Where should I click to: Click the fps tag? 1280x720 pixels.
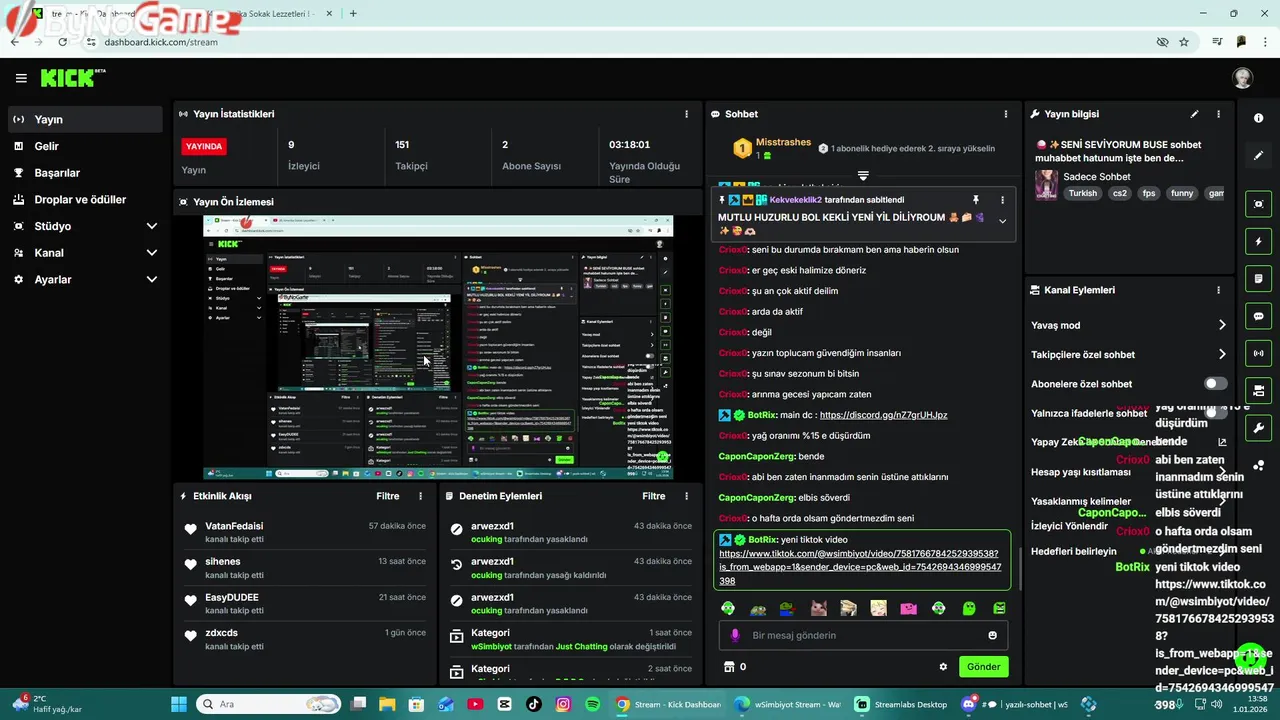click(1149, 194)
